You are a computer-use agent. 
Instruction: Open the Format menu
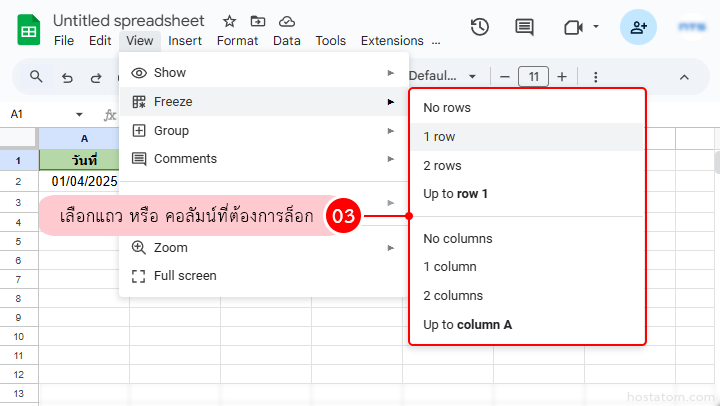click(x=237, y=41)
